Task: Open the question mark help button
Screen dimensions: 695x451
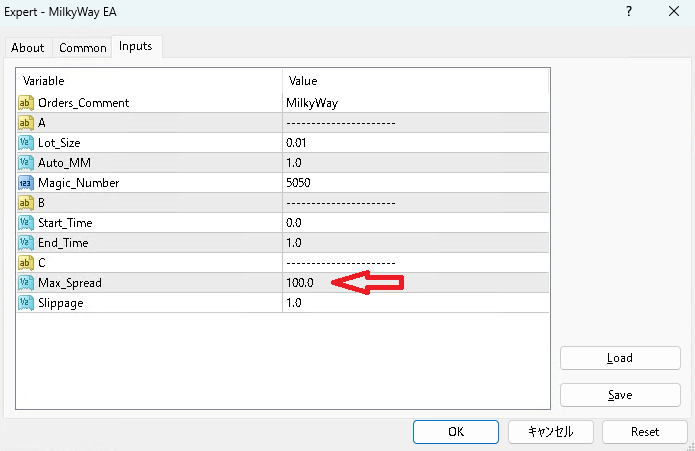Action: tap(629, 12)
